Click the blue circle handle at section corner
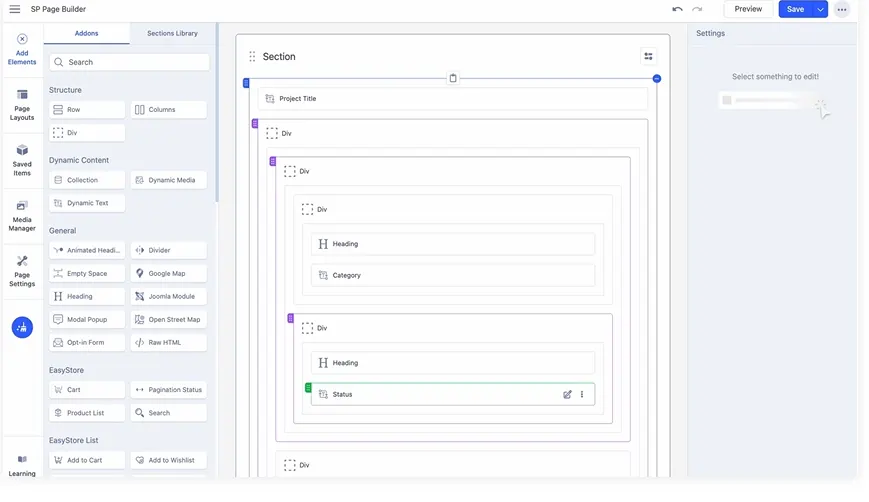The height and width of the screenshot is (502, 869). [657, 78]
